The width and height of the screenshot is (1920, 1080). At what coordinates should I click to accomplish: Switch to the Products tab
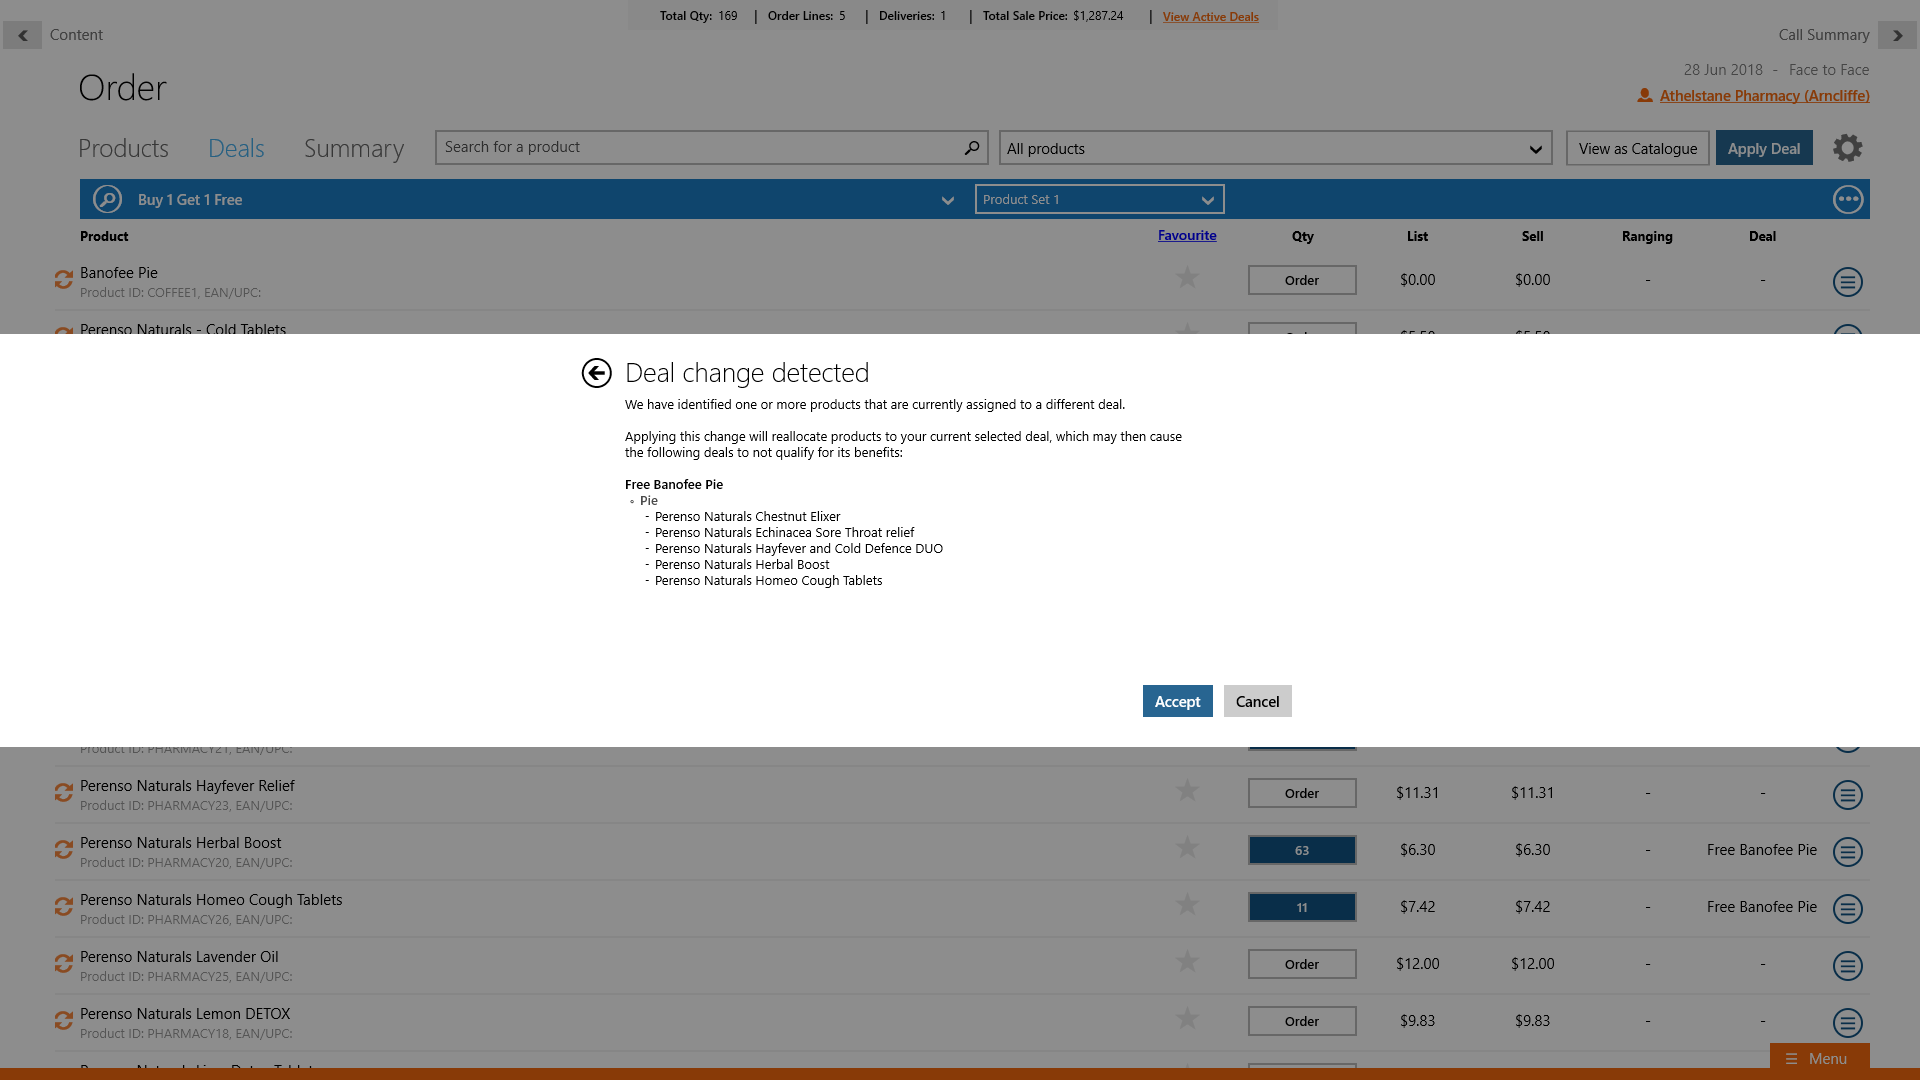point(123,149)
